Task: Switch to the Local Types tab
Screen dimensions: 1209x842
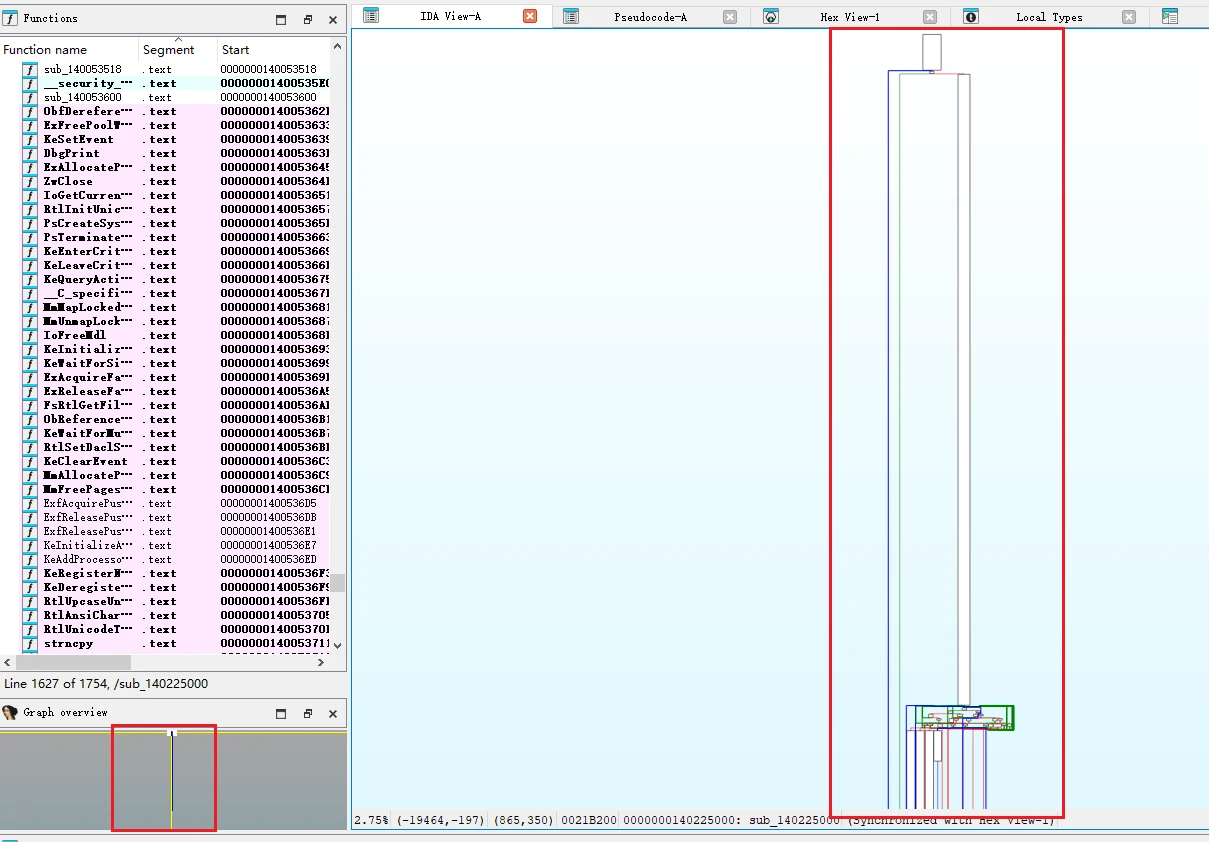Action: (x=1049, y=17)
